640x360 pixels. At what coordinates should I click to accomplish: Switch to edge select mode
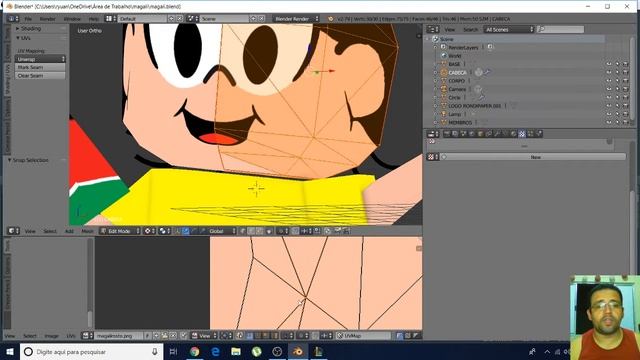(251, 231)
